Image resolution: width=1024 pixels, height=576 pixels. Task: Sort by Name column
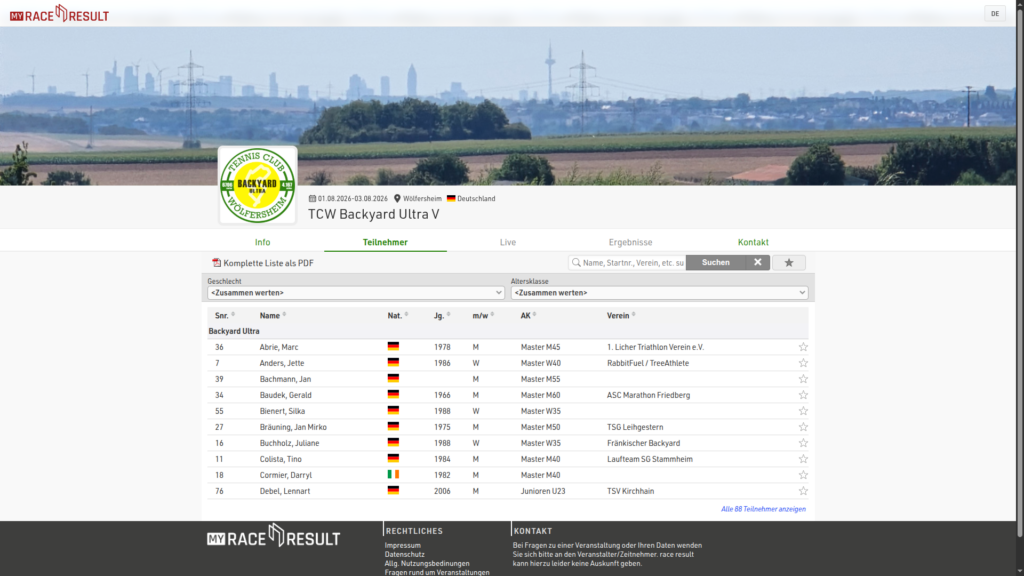pyautogui.click(x=273, y=315)
